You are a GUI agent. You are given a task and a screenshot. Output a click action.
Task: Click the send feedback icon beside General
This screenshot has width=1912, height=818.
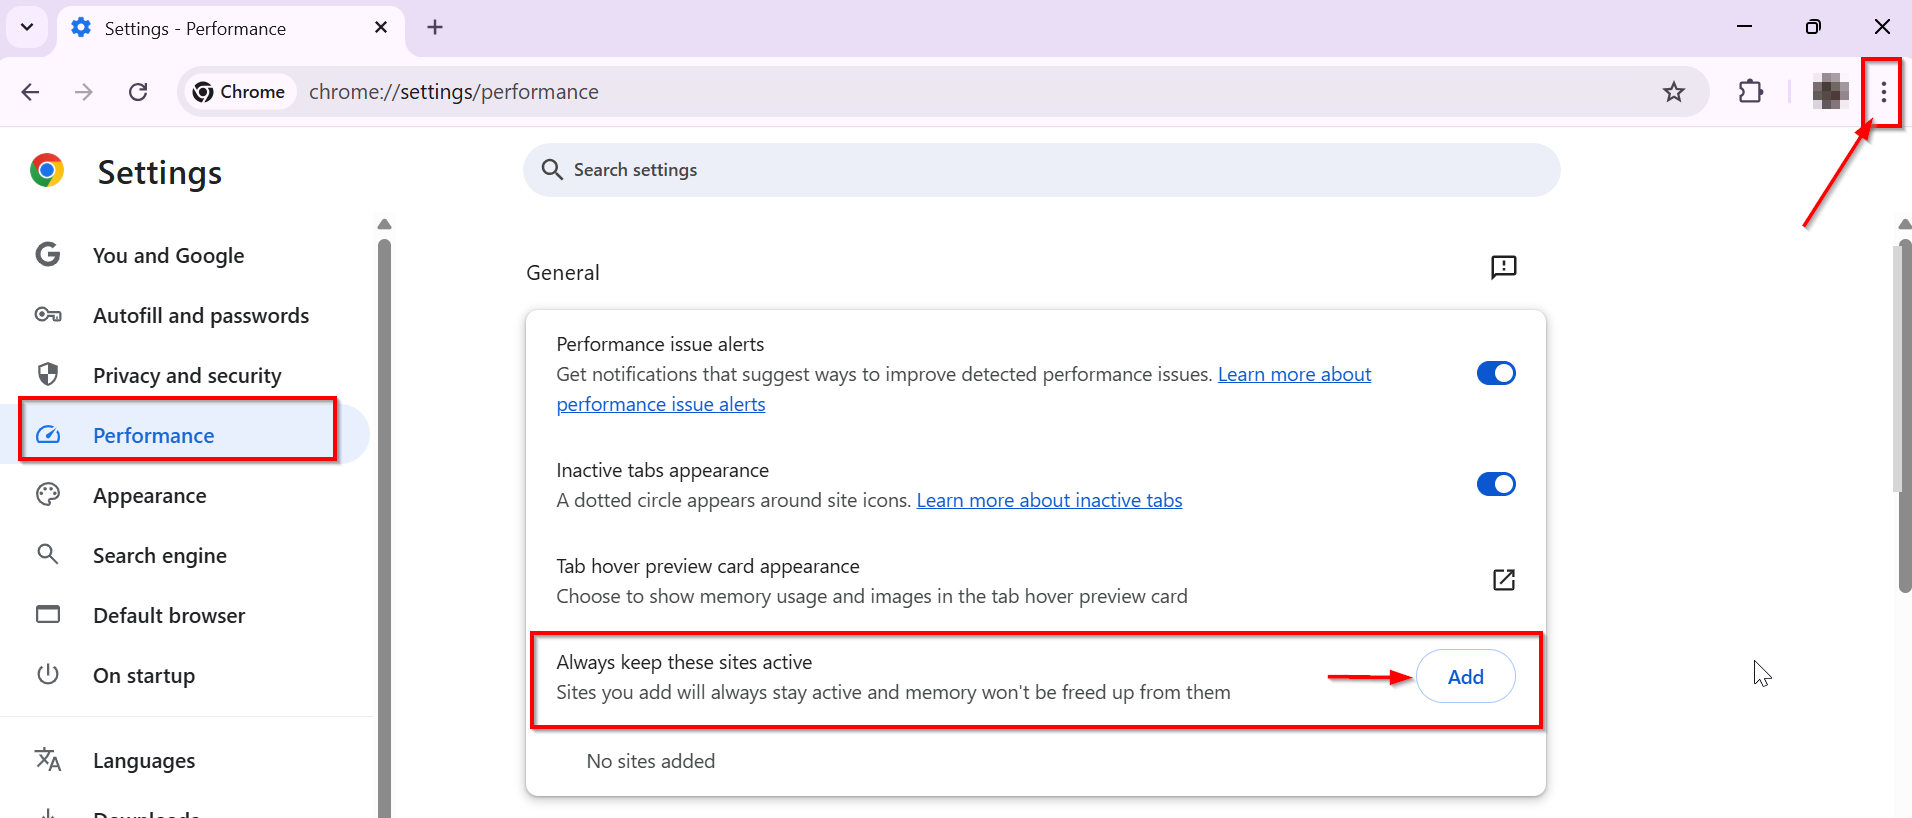pos(1503,267)
